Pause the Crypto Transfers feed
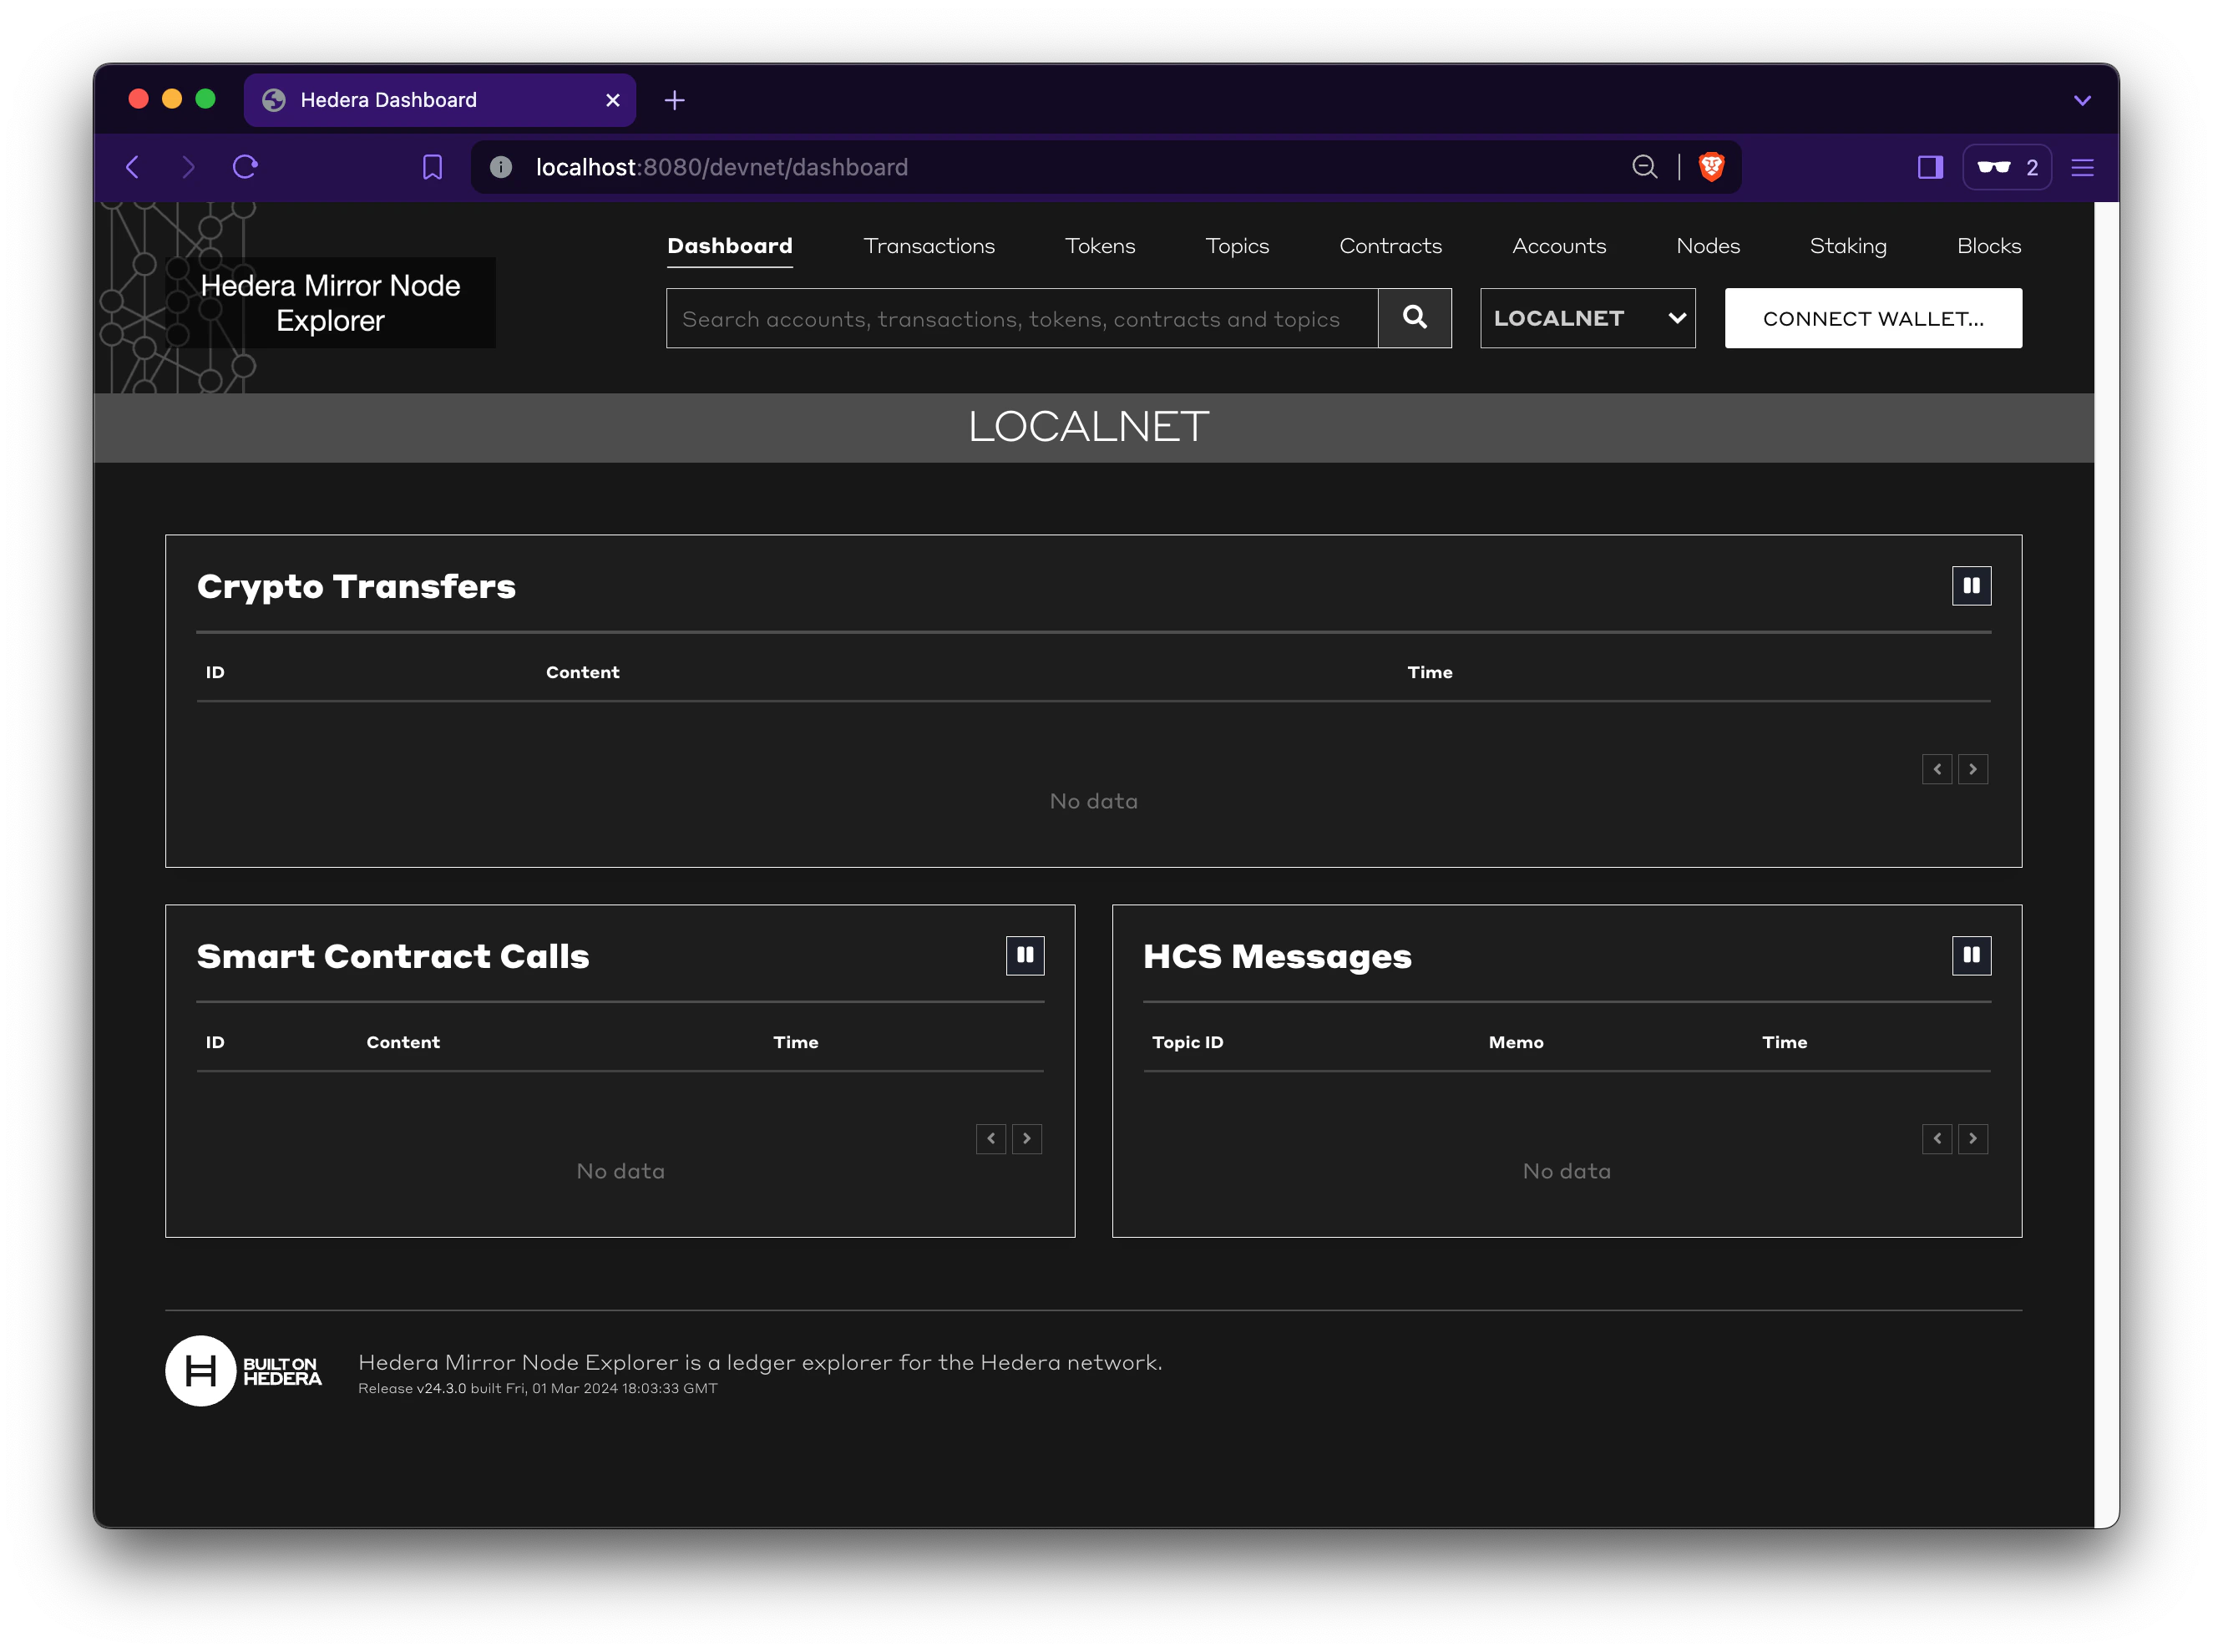 tap(1971, 586)
